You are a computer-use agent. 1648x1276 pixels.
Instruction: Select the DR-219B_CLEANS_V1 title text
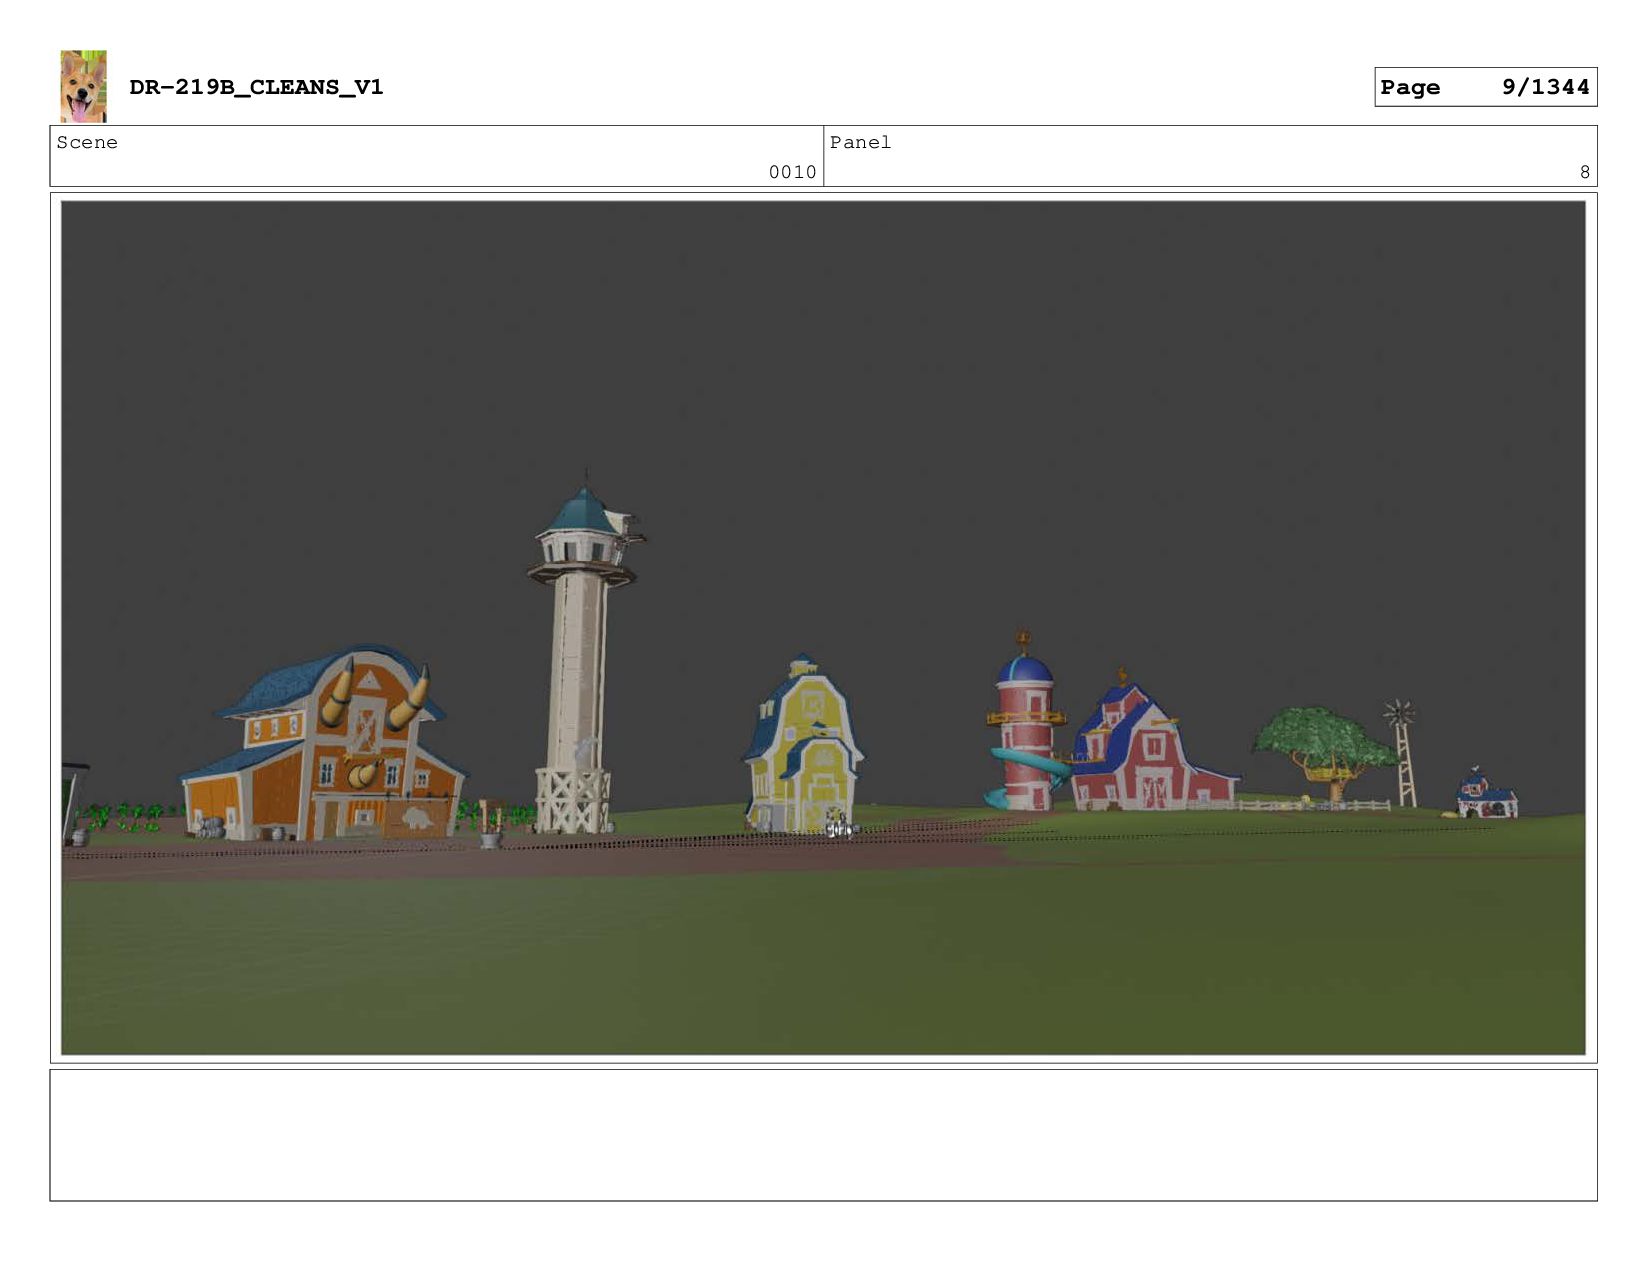point(256,87)
